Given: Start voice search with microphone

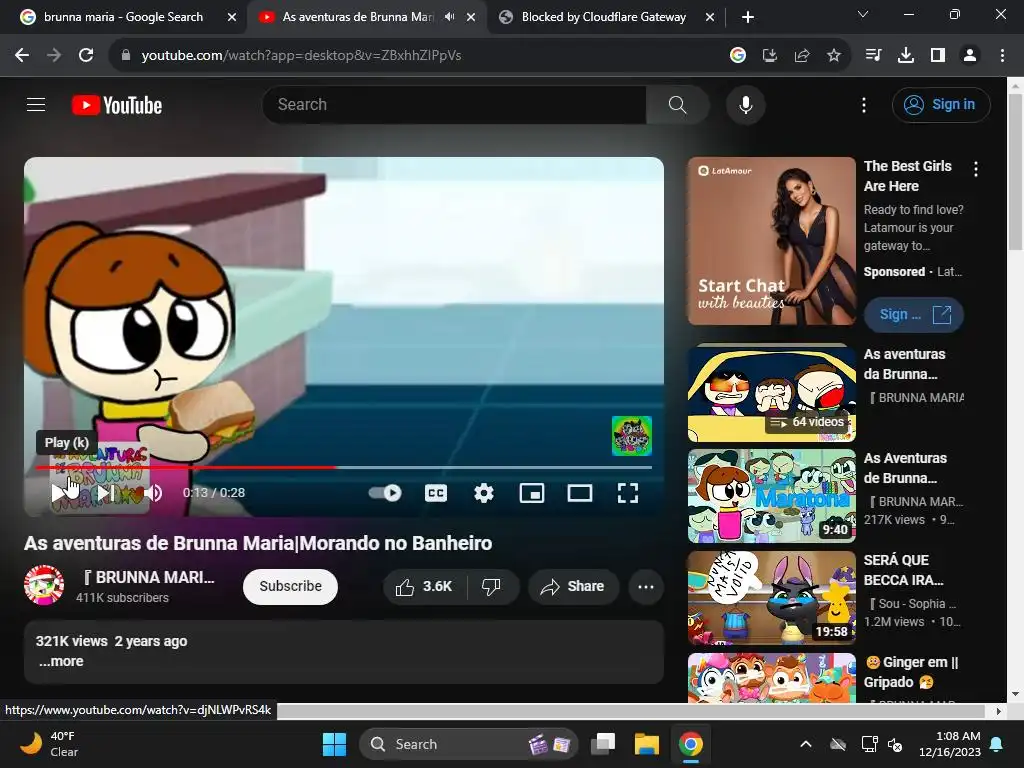Looking at the screenshot, I should 745,104.
